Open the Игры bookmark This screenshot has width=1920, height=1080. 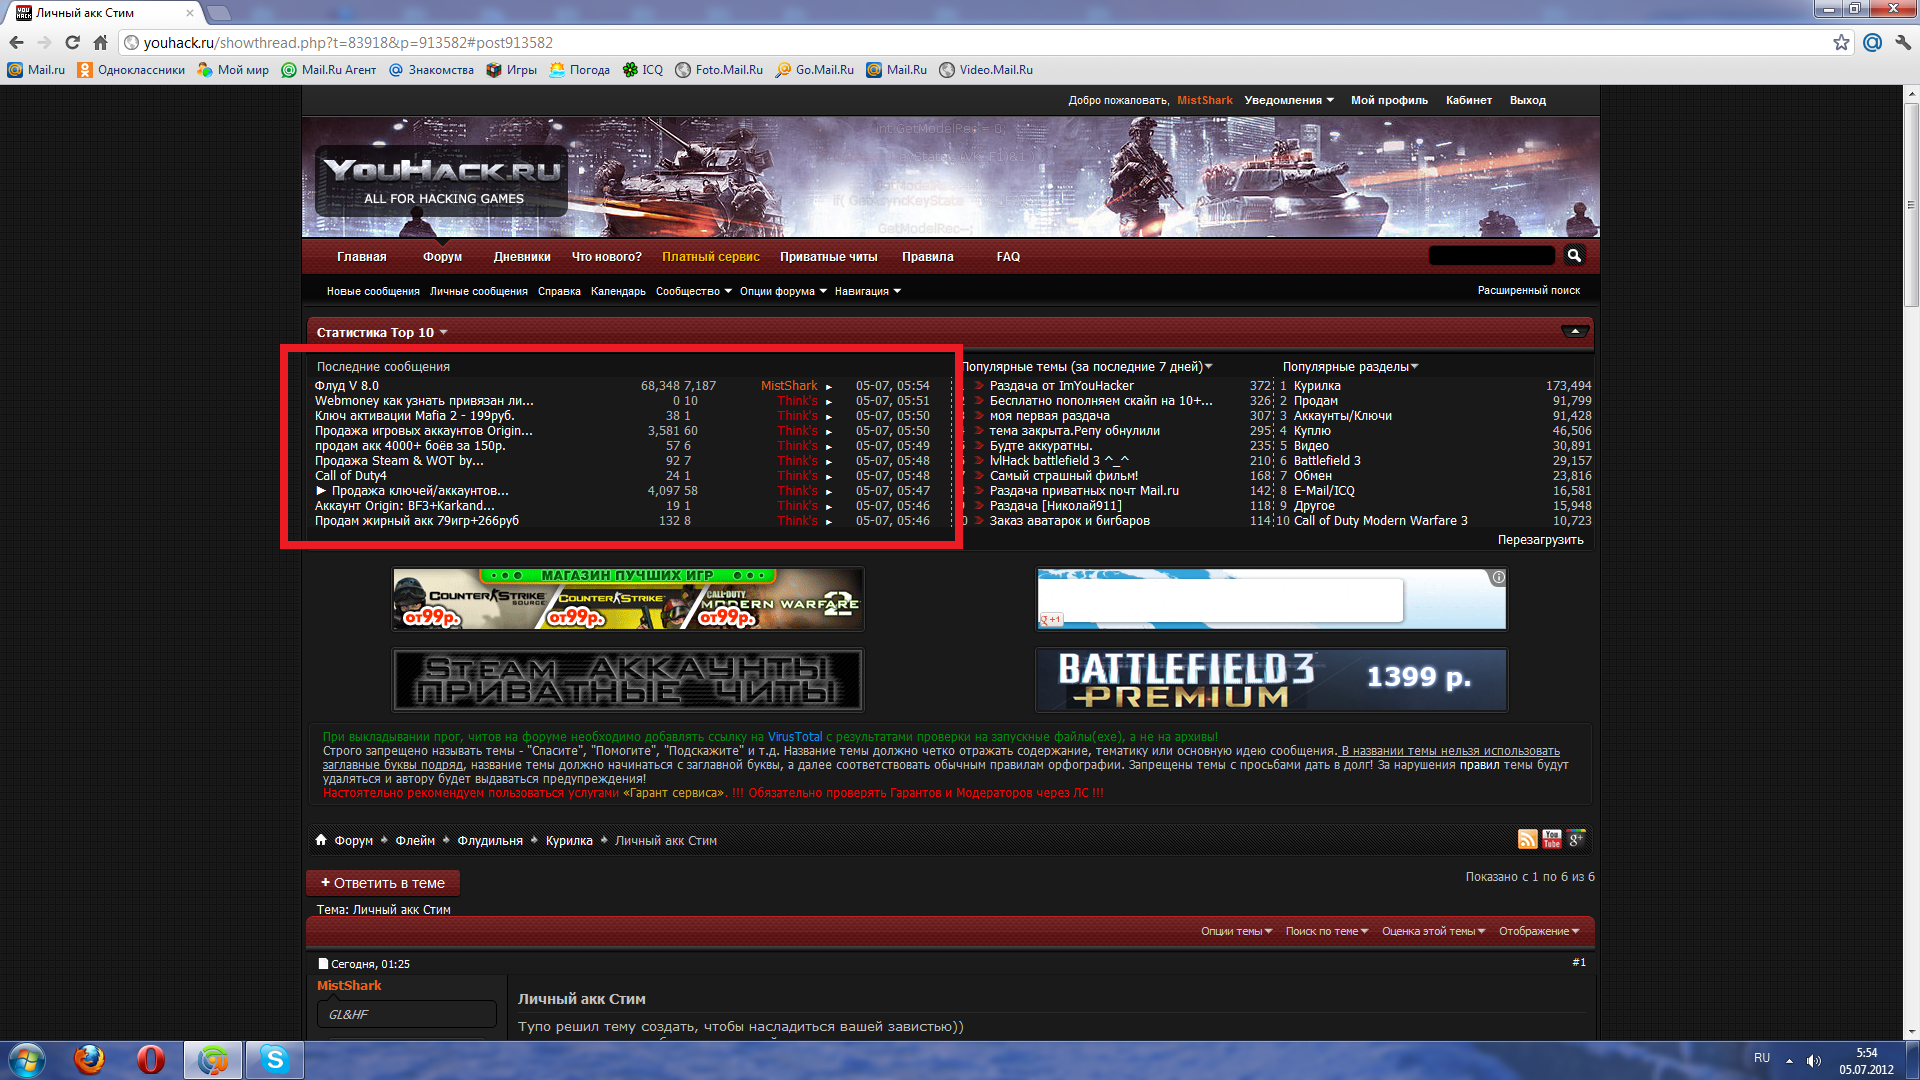coord(511,70)
